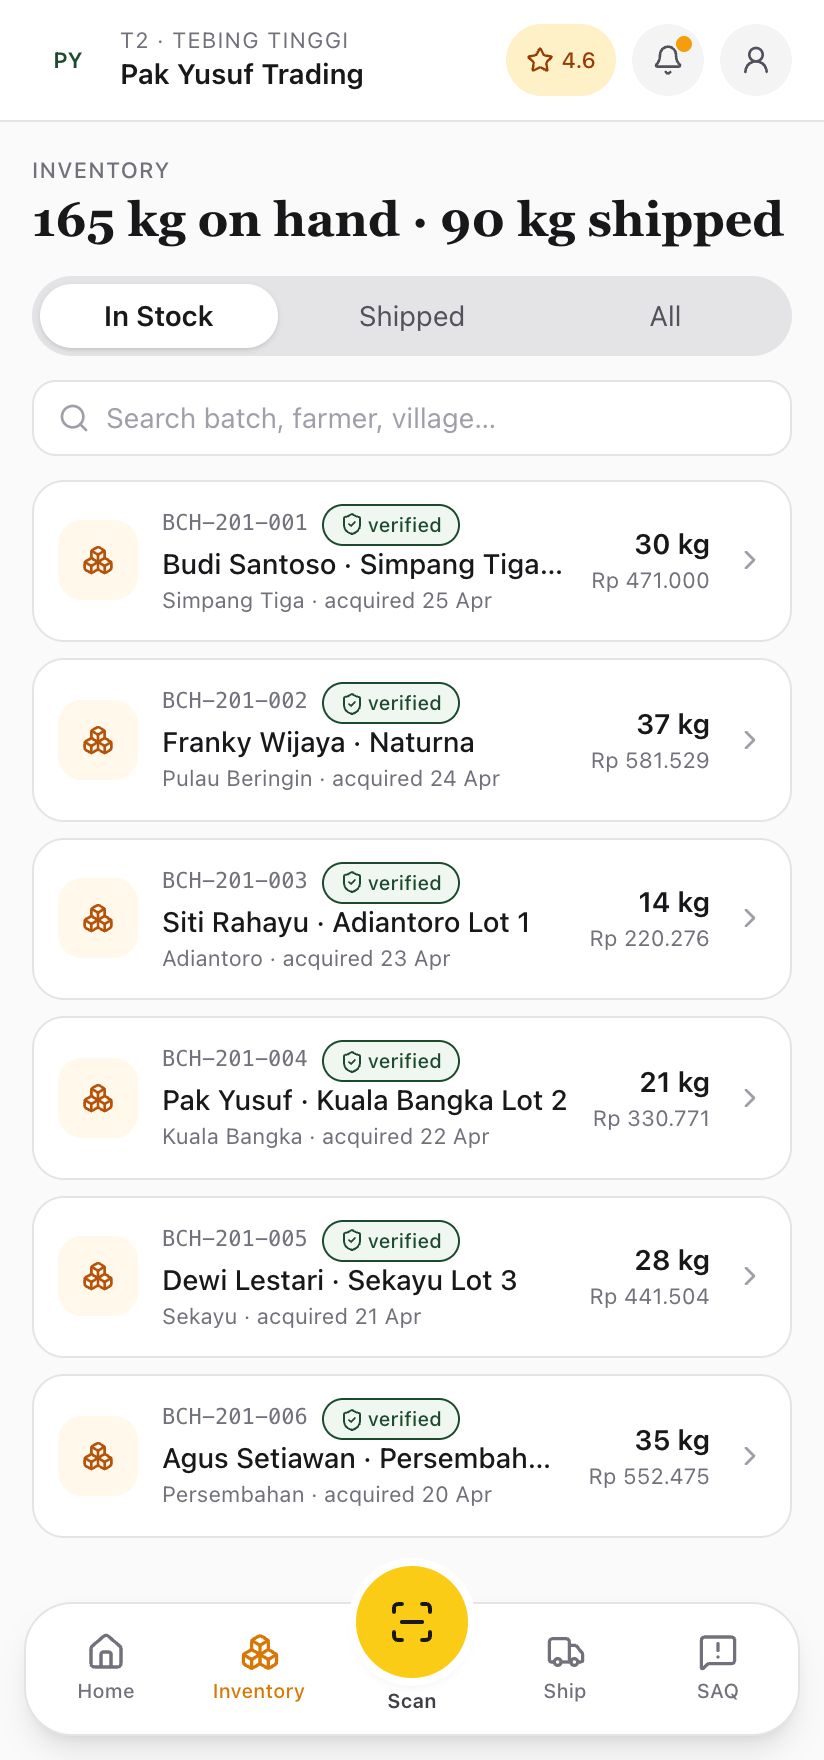Open the notifications bell

point(668,60)
